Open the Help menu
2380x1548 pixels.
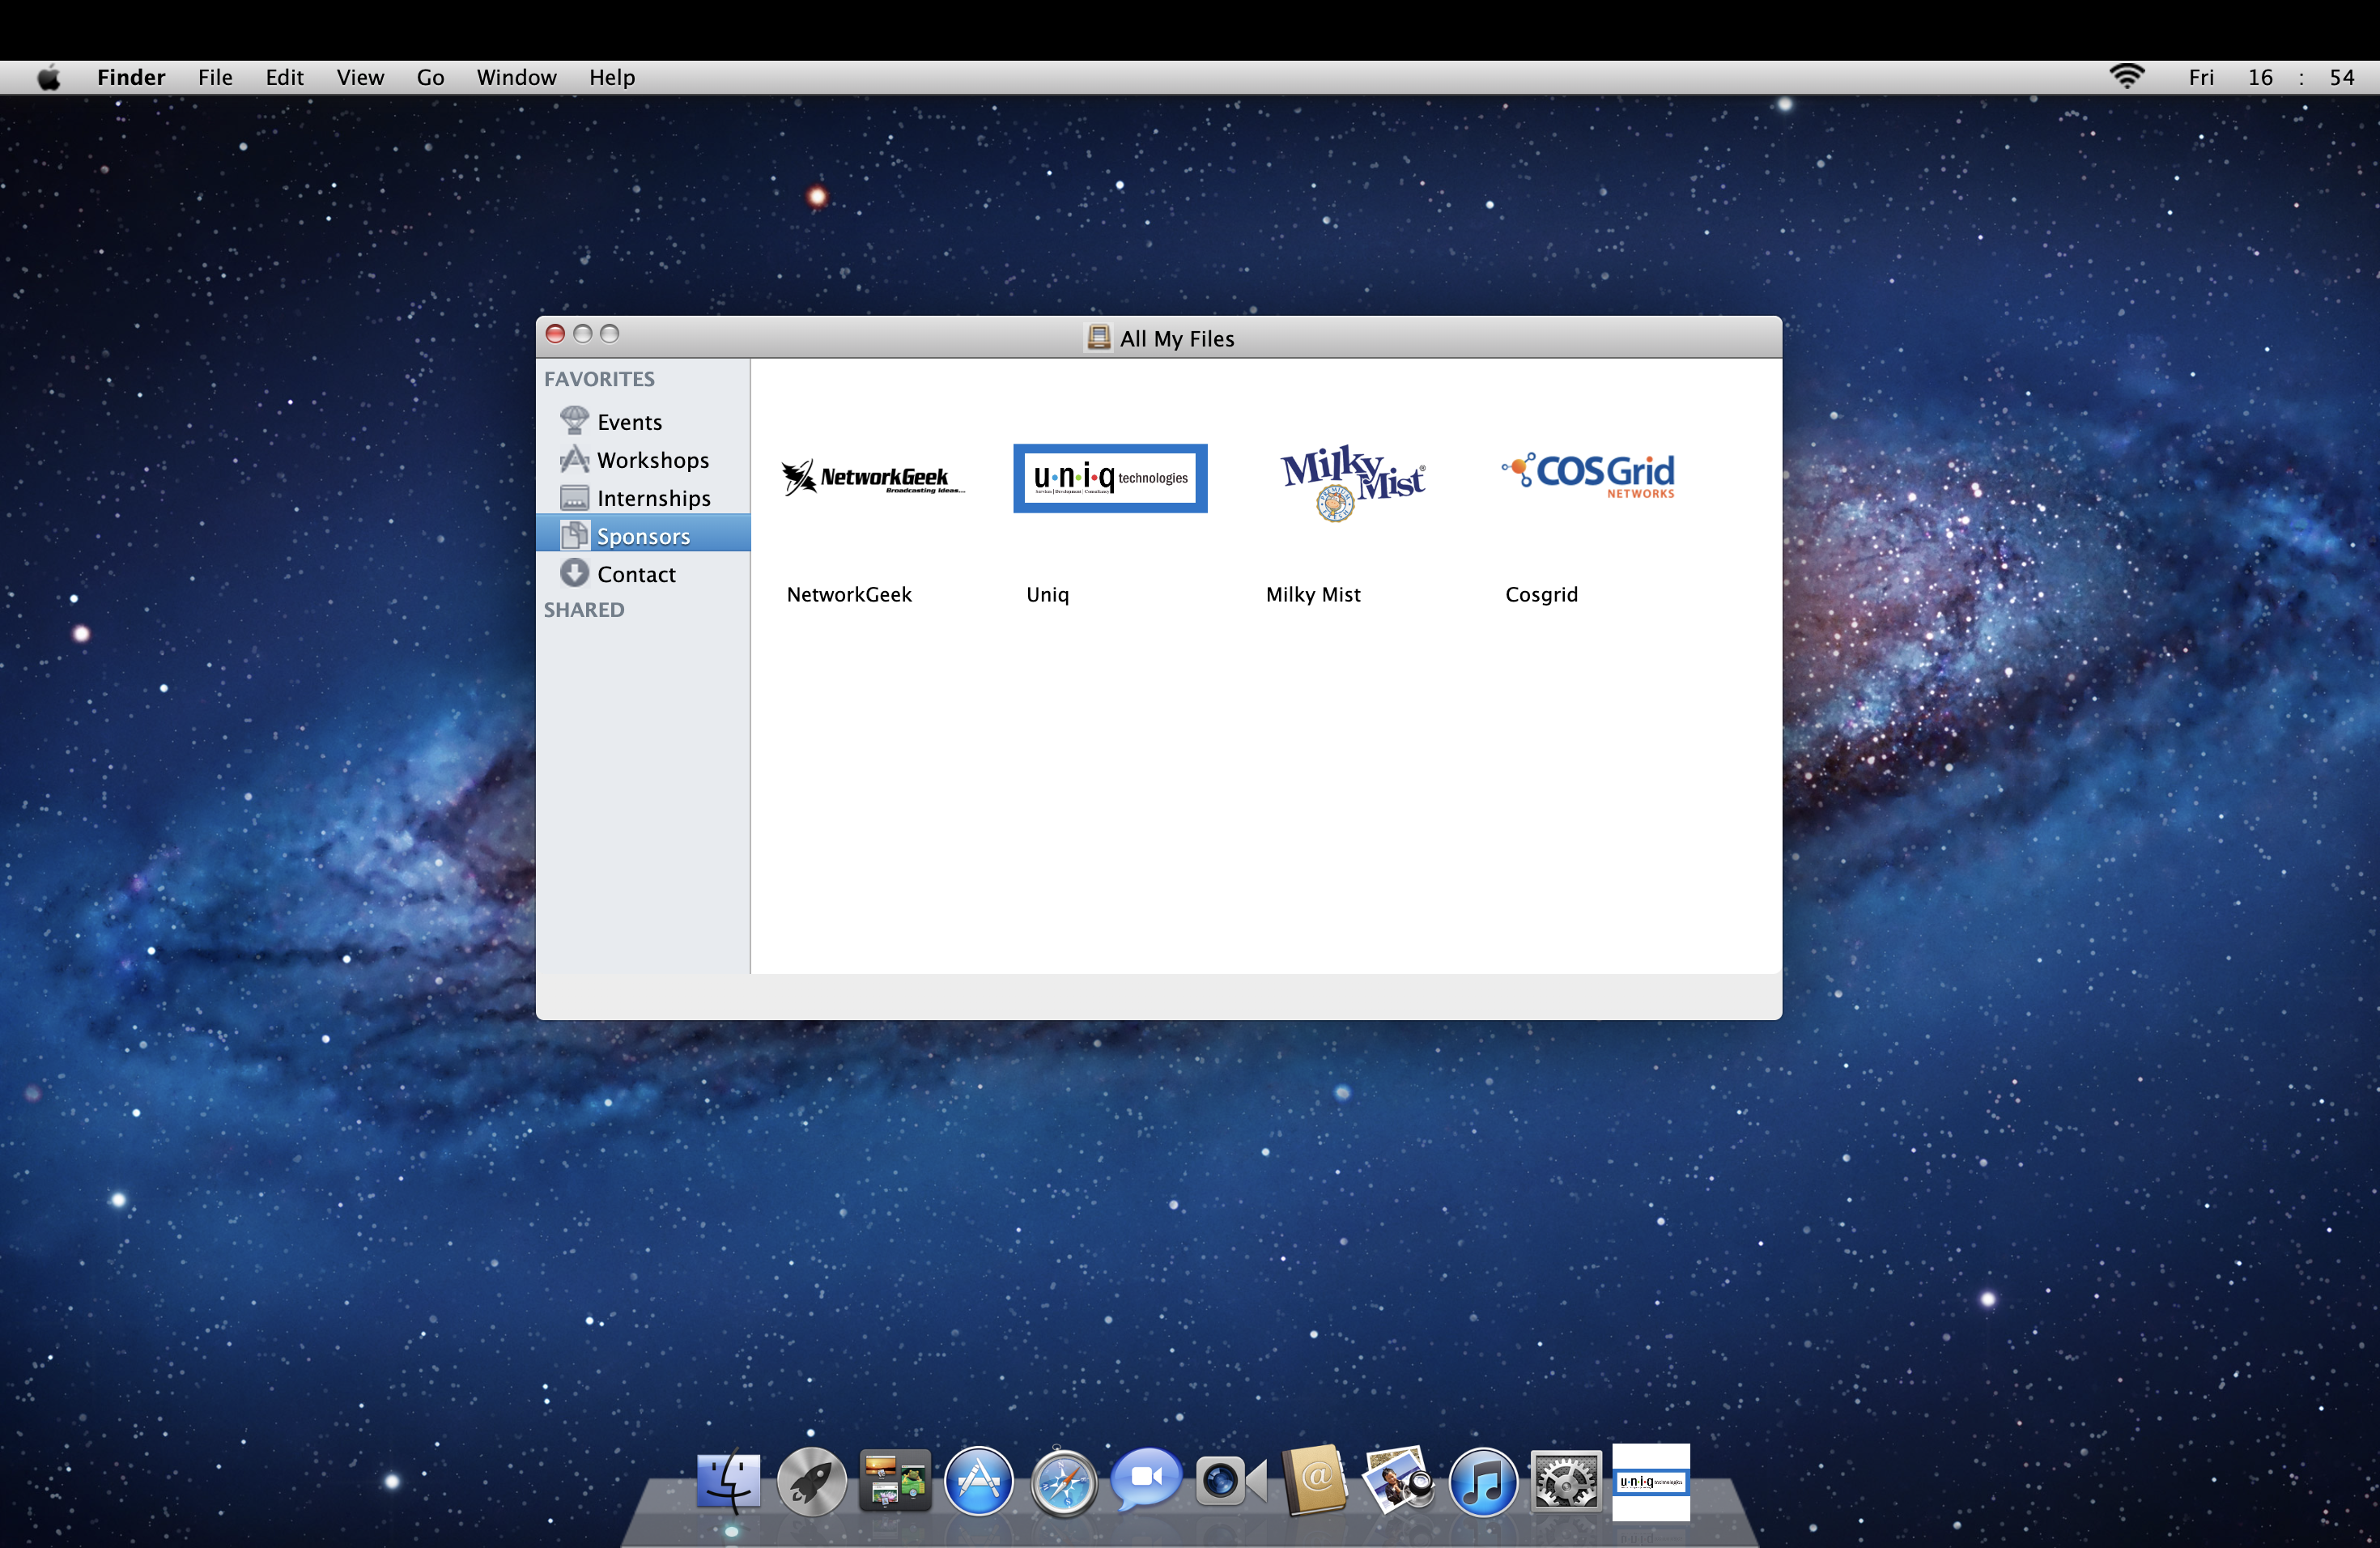pyautogui.click(x=612, y=77)
